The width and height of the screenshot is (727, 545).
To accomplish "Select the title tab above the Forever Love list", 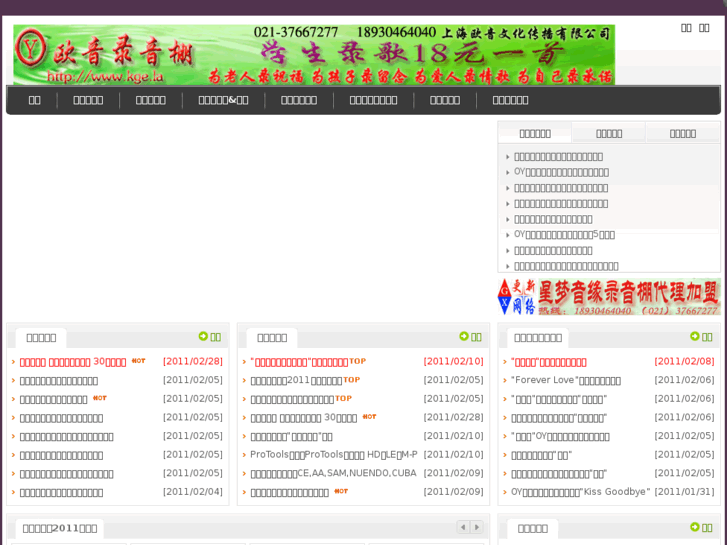I will pos(538,338).
